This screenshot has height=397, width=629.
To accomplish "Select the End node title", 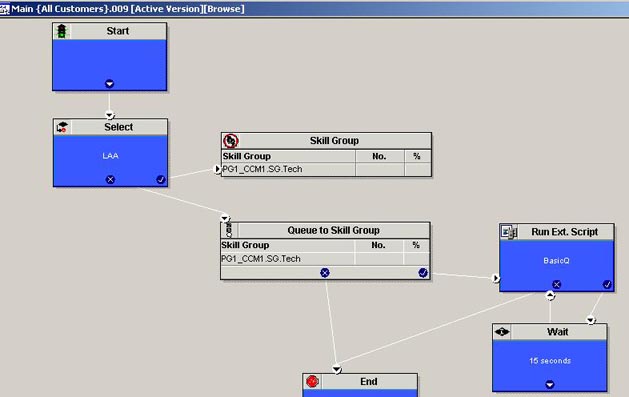I will click(369, 381).
